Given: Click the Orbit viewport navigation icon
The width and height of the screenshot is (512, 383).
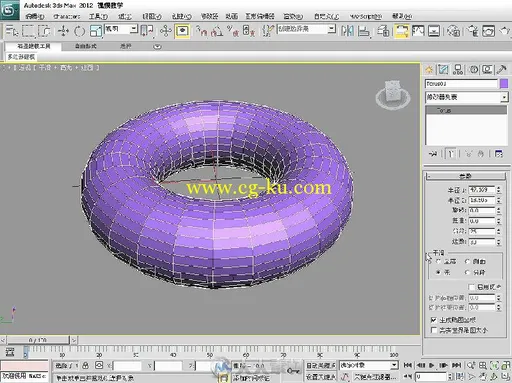Looking at the screenshot, I should tap(494, 377).
